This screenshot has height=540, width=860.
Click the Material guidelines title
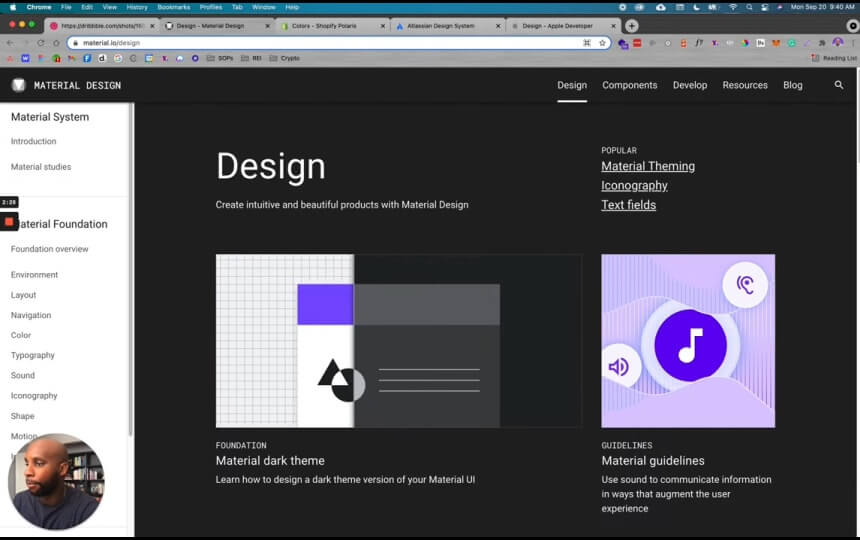pyautogui.click(x=653, y=461)
